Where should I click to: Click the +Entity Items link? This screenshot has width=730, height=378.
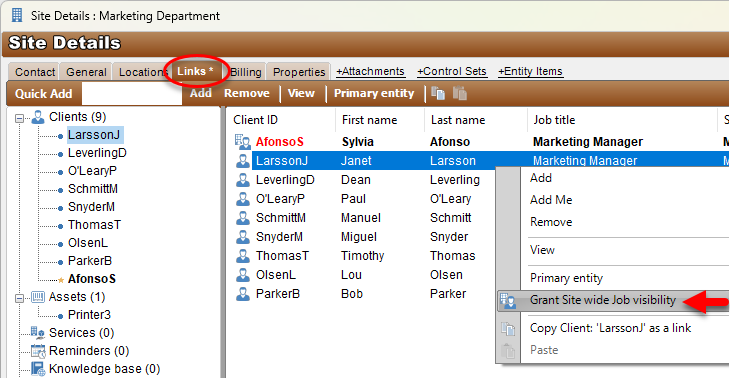[530, 71]
